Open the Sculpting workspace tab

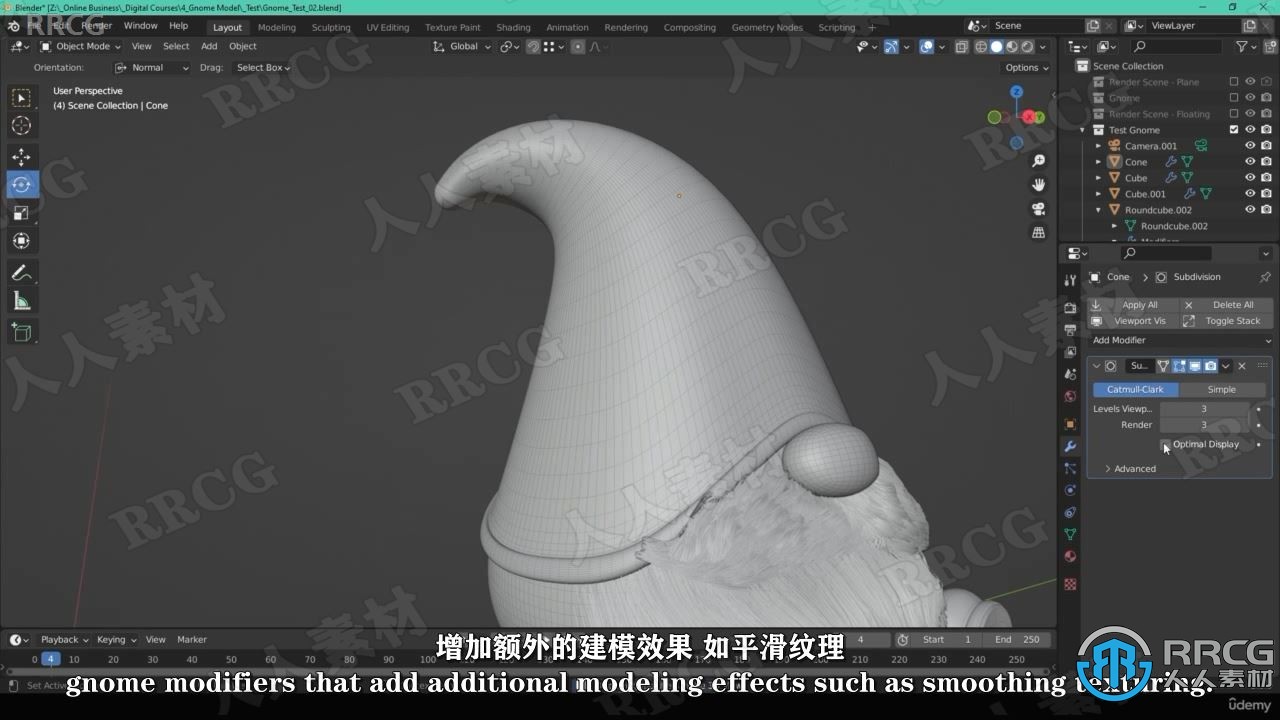pos(331,27)
